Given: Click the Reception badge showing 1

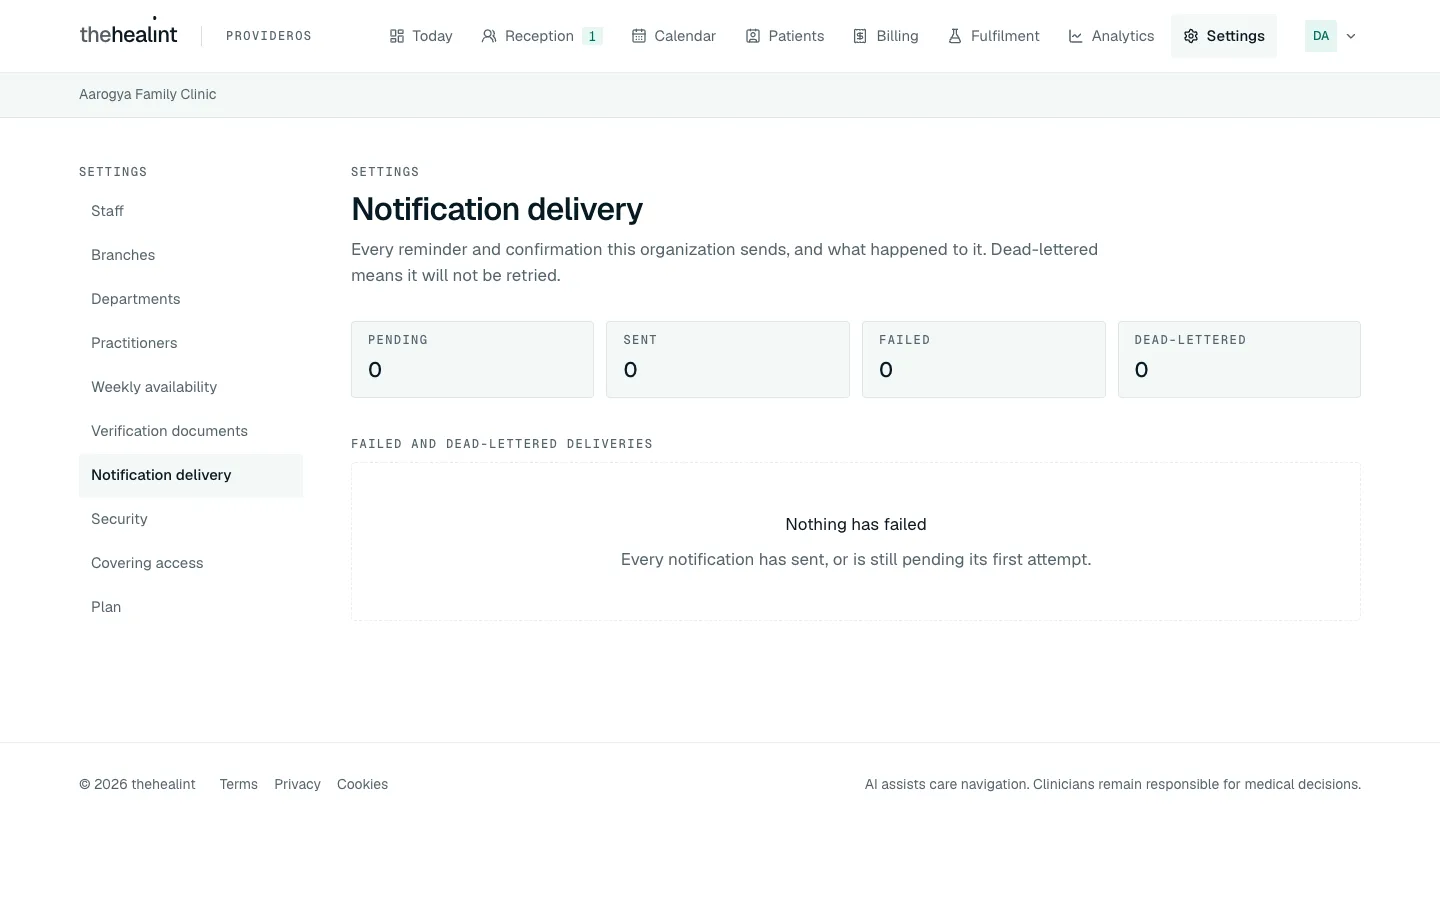Looking at the screenshot, I should click(x=592, y=36).
